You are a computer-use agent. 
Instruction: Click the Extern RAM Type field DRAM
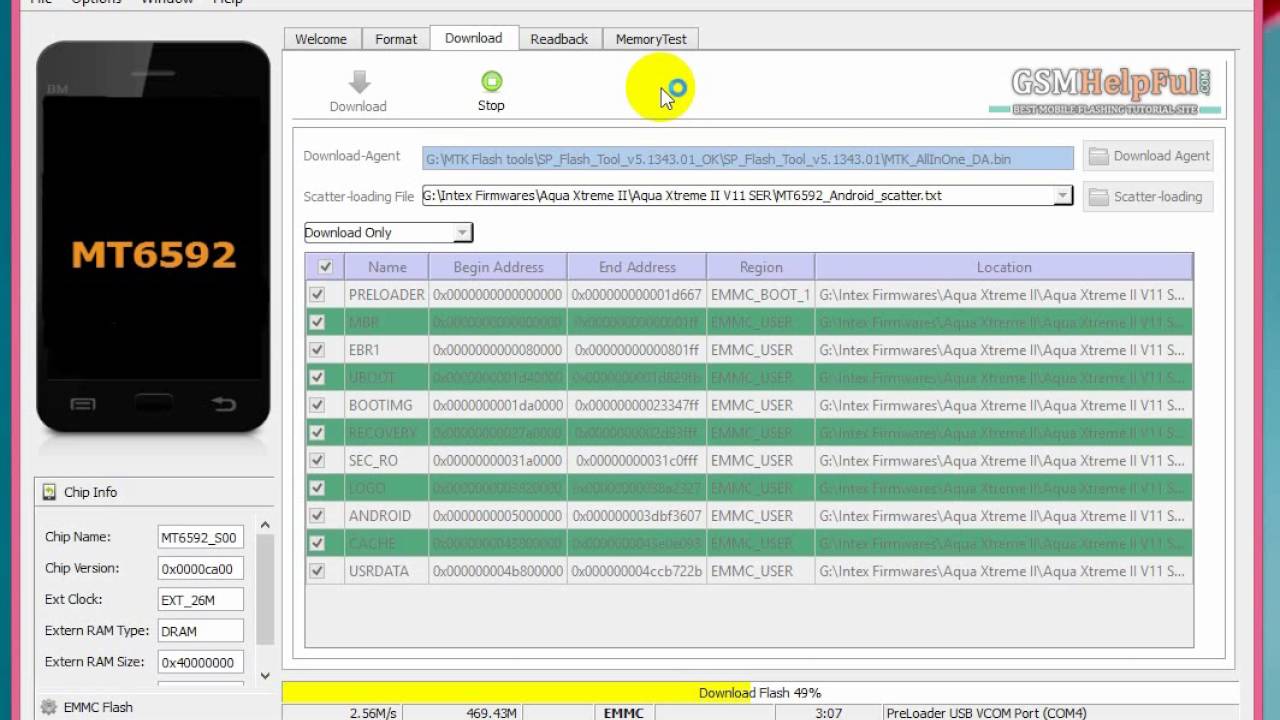click(200, 631)
